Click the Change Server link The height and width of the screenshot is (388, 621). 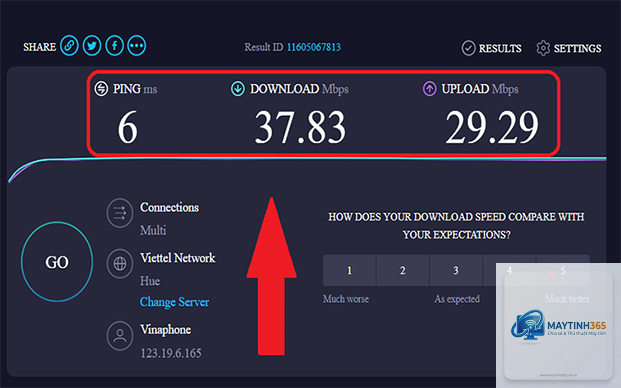click(x=174, y=302)
